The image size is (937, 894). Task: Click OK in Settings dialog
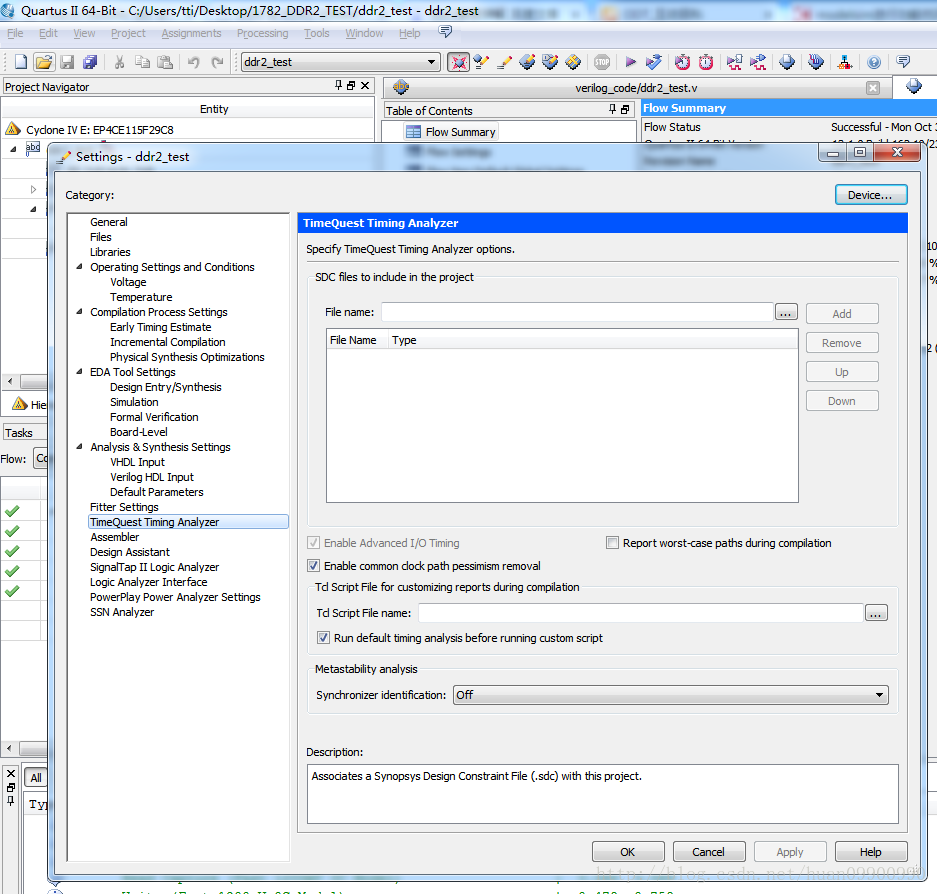(627, 852)
